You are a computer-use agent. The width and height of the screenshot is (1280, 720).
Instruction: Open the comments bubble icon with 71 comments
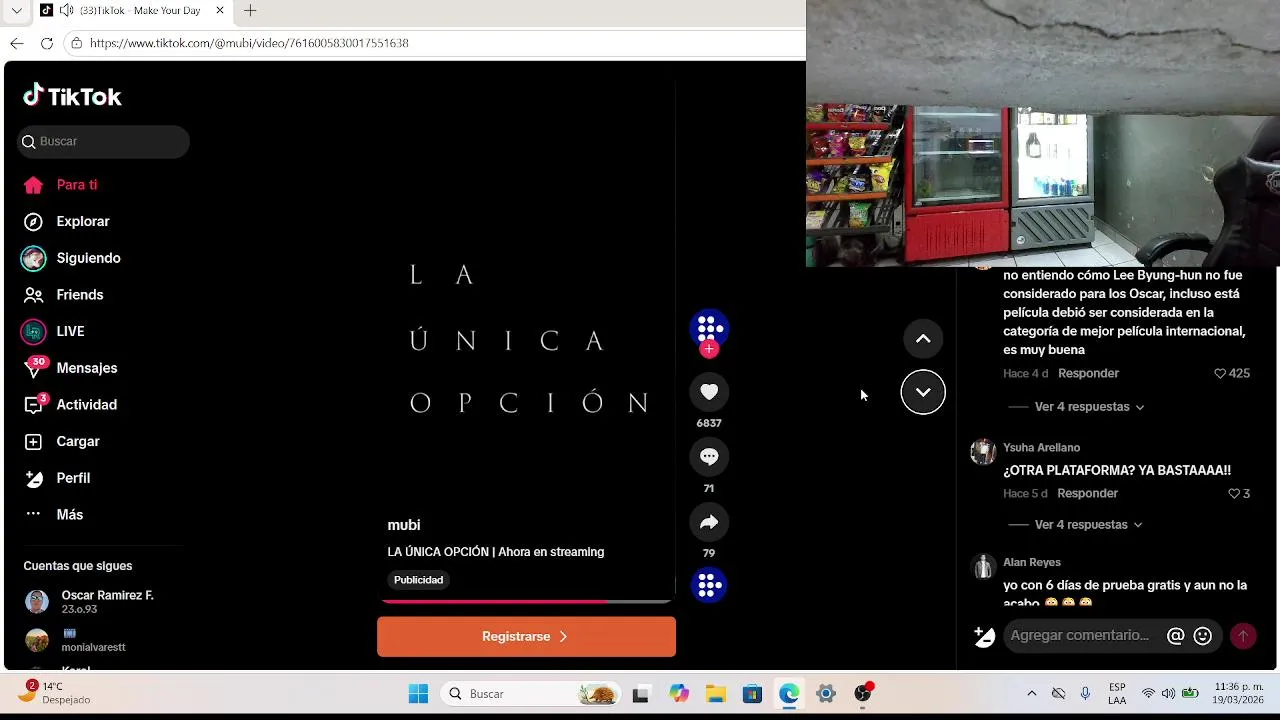tap(709, 457)
